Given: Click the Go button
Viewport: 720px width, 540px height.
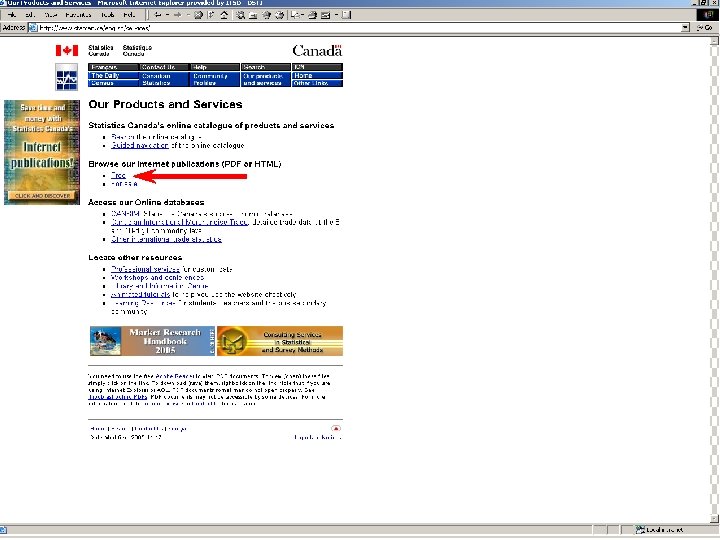Looking at the screenshot, I should click(704, 28).
